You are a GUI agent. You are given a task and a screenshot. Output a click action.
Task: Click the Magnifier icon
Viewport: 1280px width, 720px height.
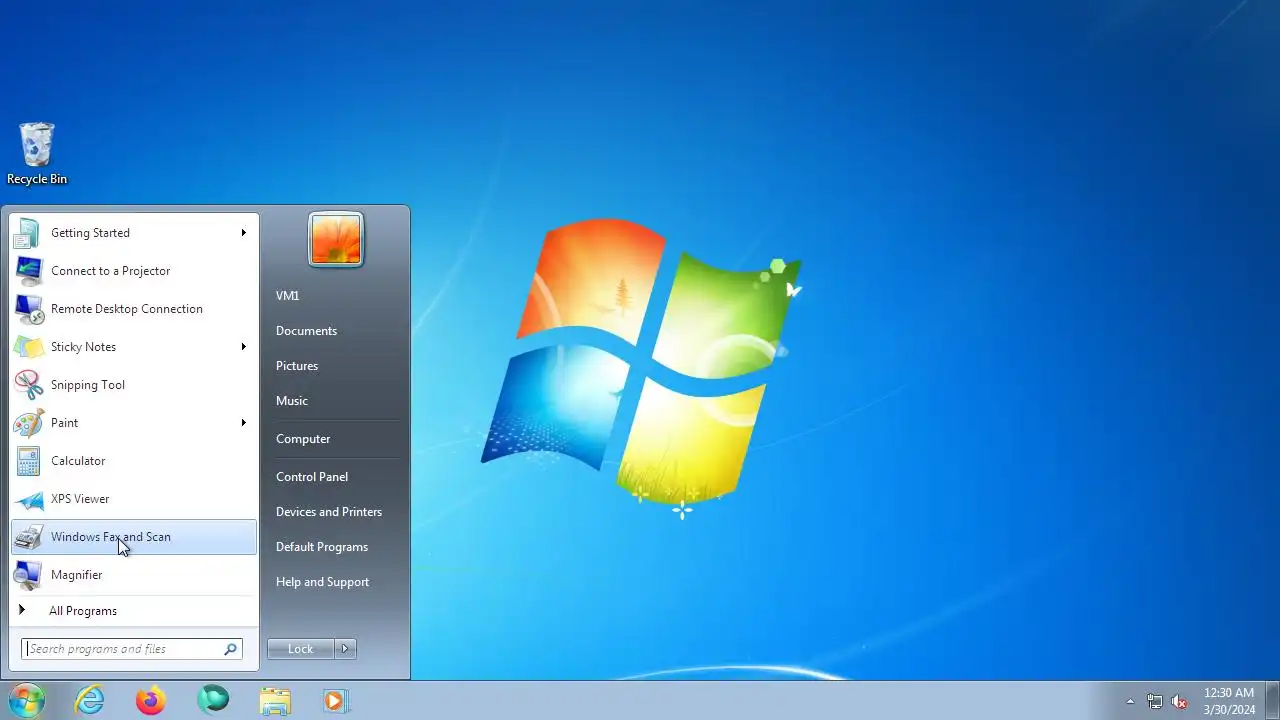28,575
